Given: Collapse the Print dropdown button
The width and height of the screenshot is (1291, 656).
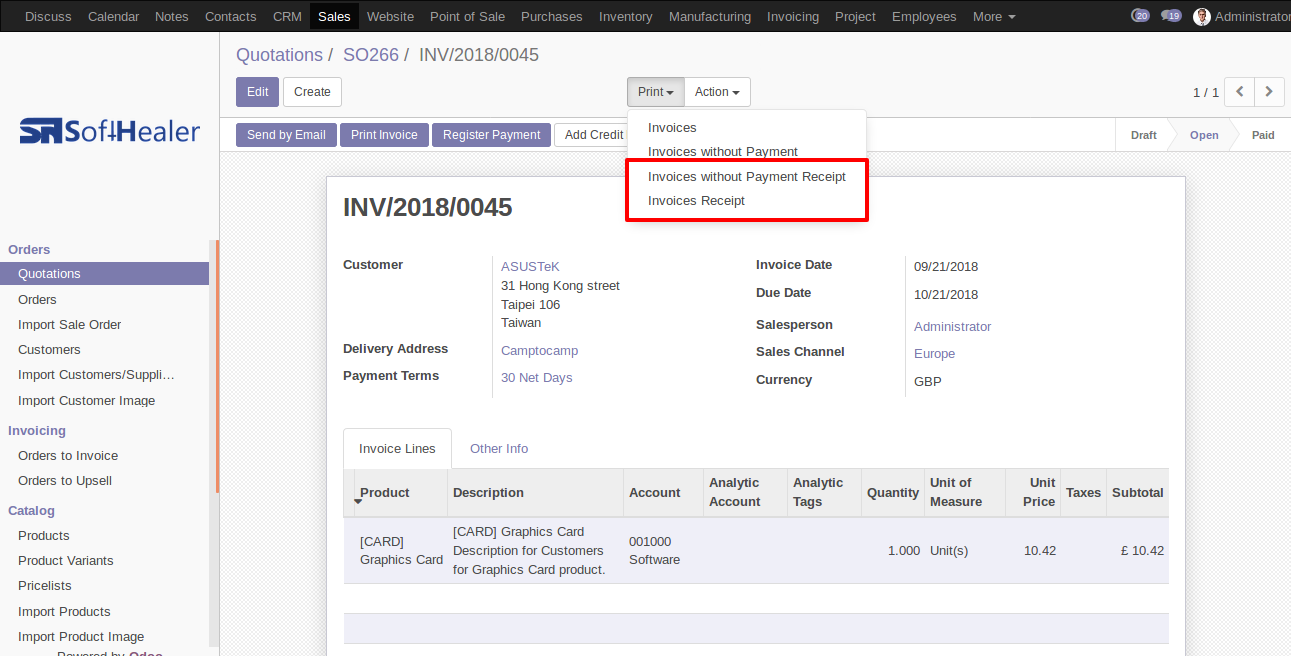Looking at the screenshot, I should pyautogui.click(x=655, y=92).
